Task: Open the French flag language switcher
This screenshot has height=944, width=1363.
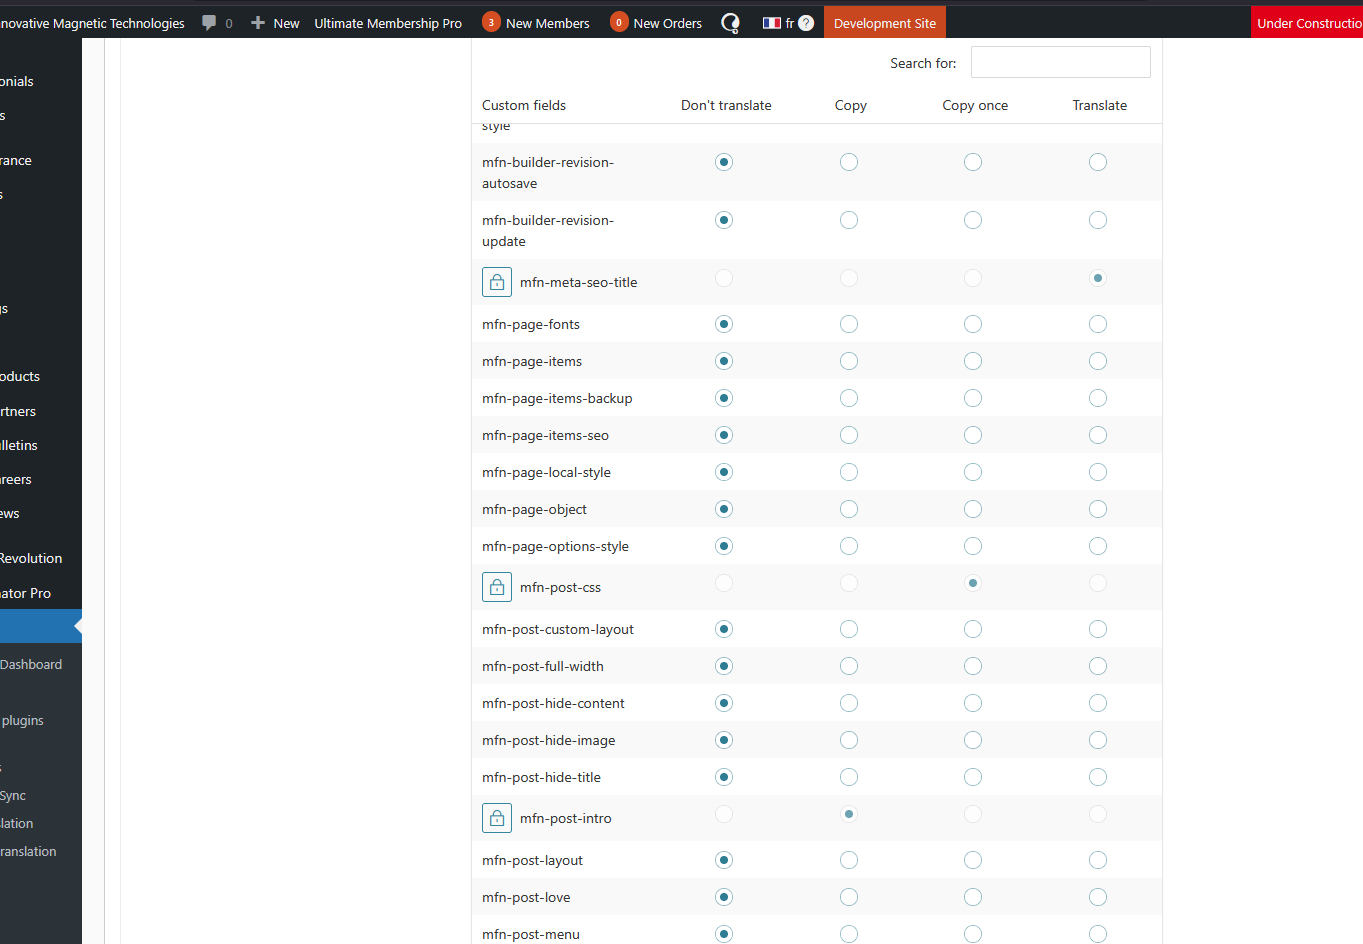Action: (x=777, y=23)
